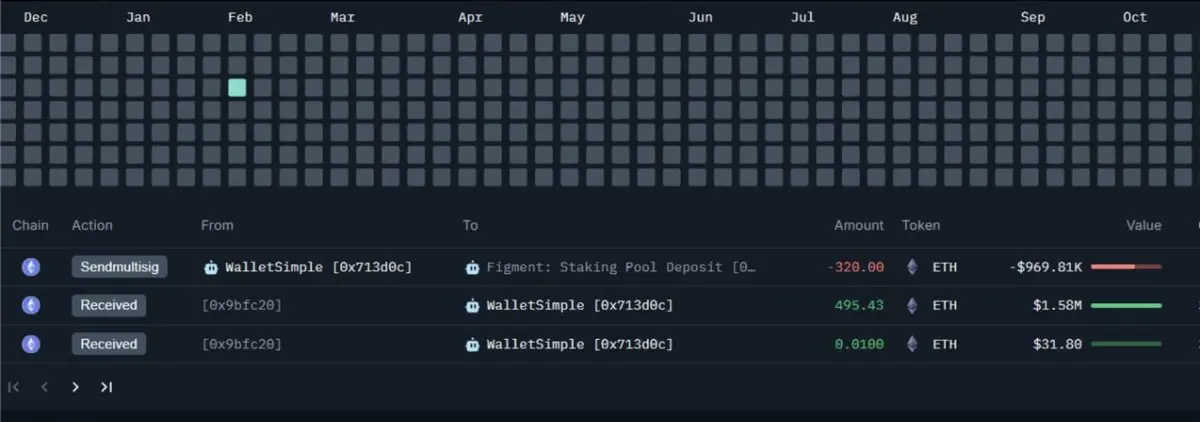Click the Ethereum chain icon in the Sendmultisig row

pos(31,267)
